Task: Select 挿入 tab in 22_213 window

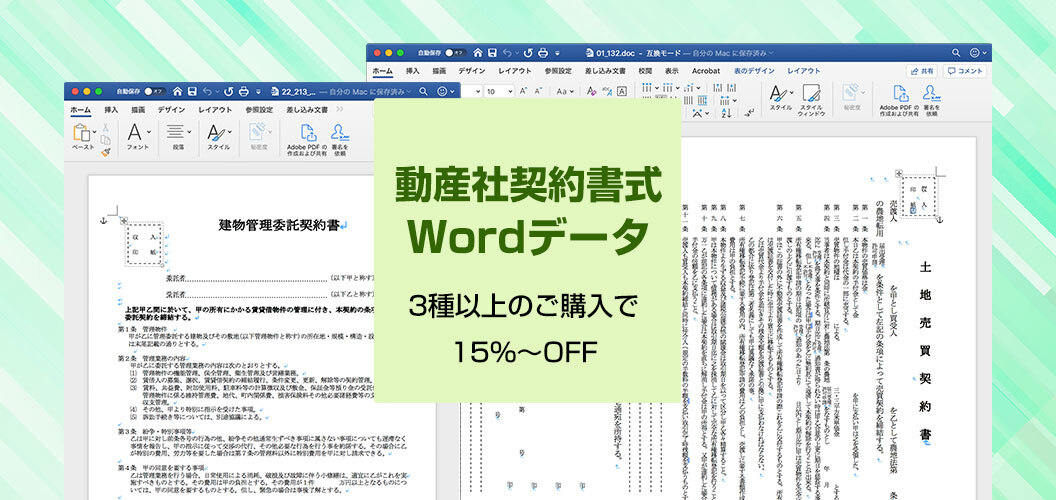Action: coord(111,110)
